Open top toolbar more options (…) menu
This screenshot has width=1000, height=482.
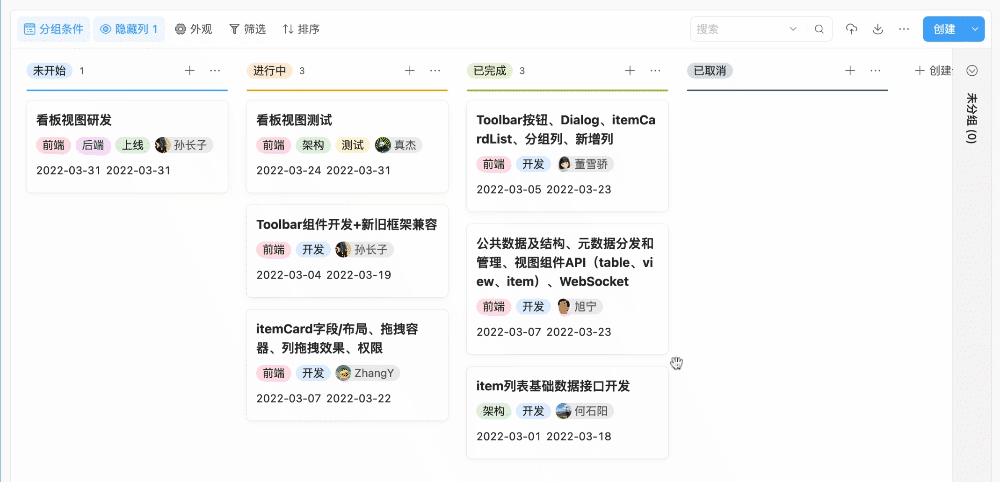point(904,29)
